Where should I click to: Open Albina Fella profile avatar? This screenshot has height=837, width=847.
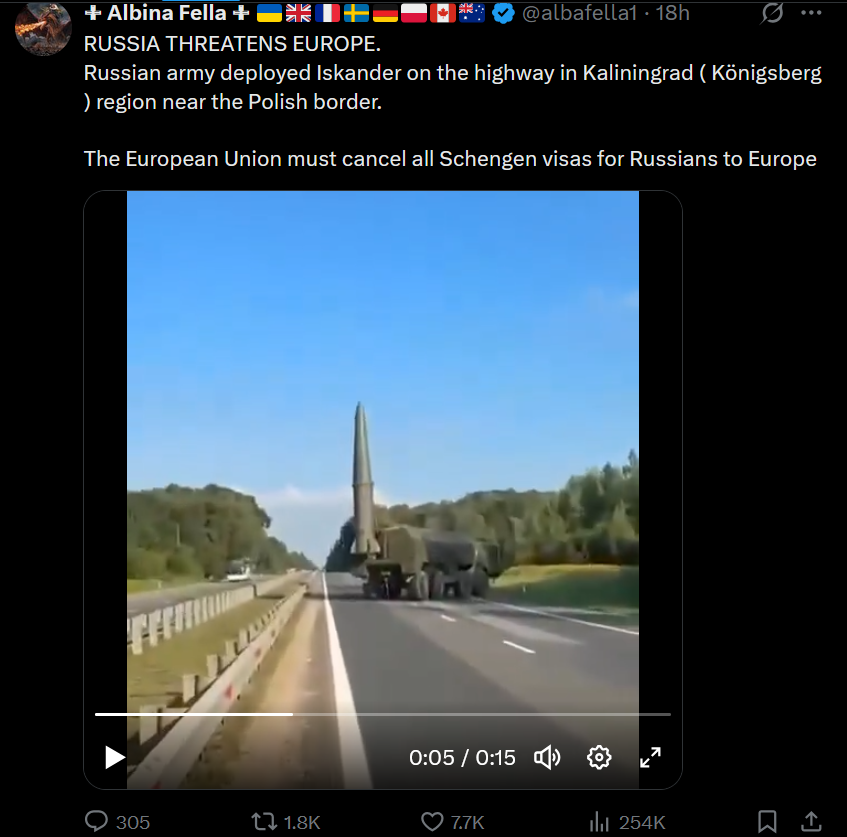coord(43,28)
